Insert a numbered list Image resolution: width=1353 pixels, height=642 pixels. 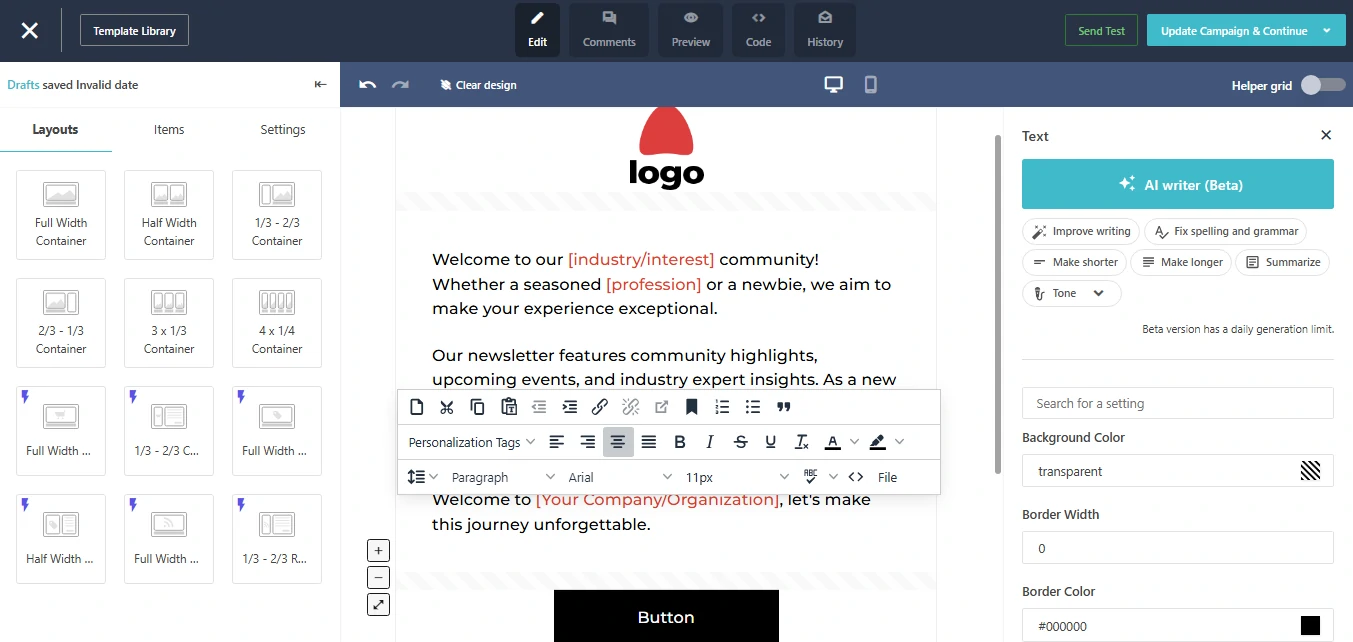(x=722, y=407)
